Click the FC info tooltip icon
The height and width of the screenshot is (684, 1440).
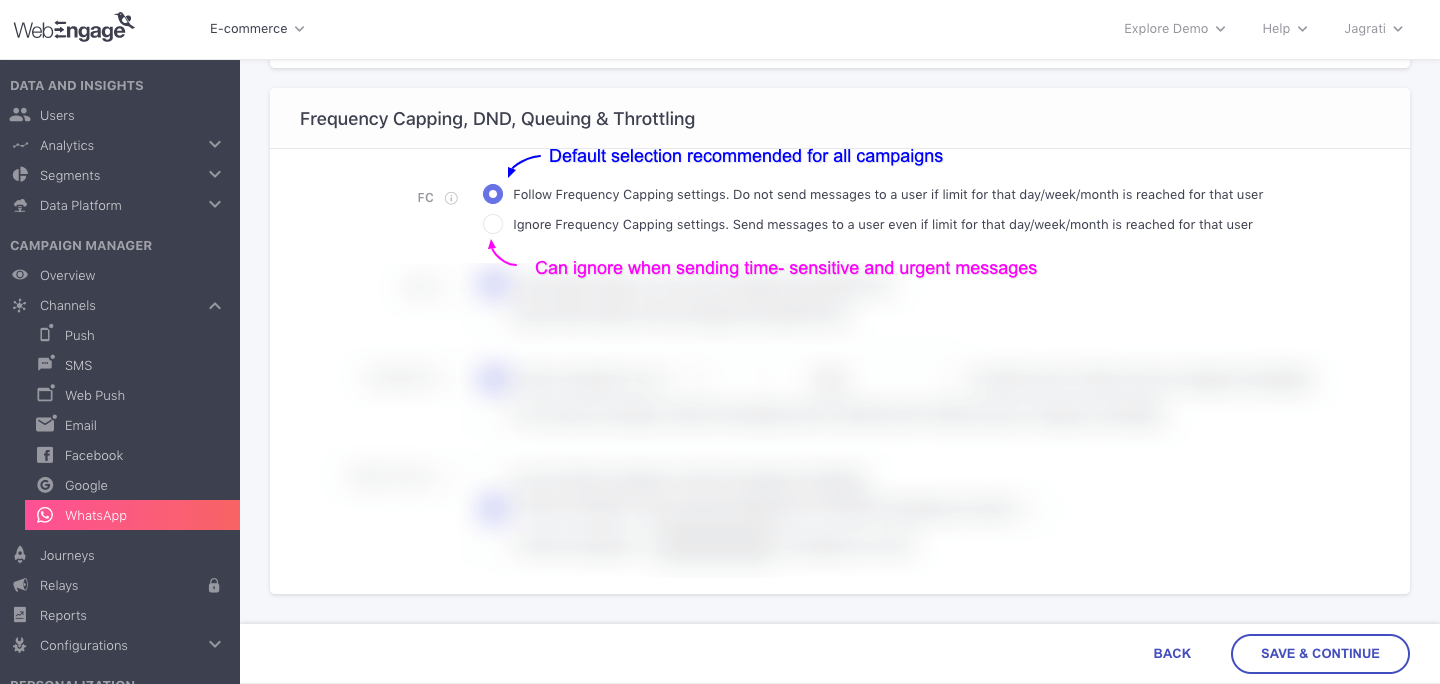click(x=451, y=197)
